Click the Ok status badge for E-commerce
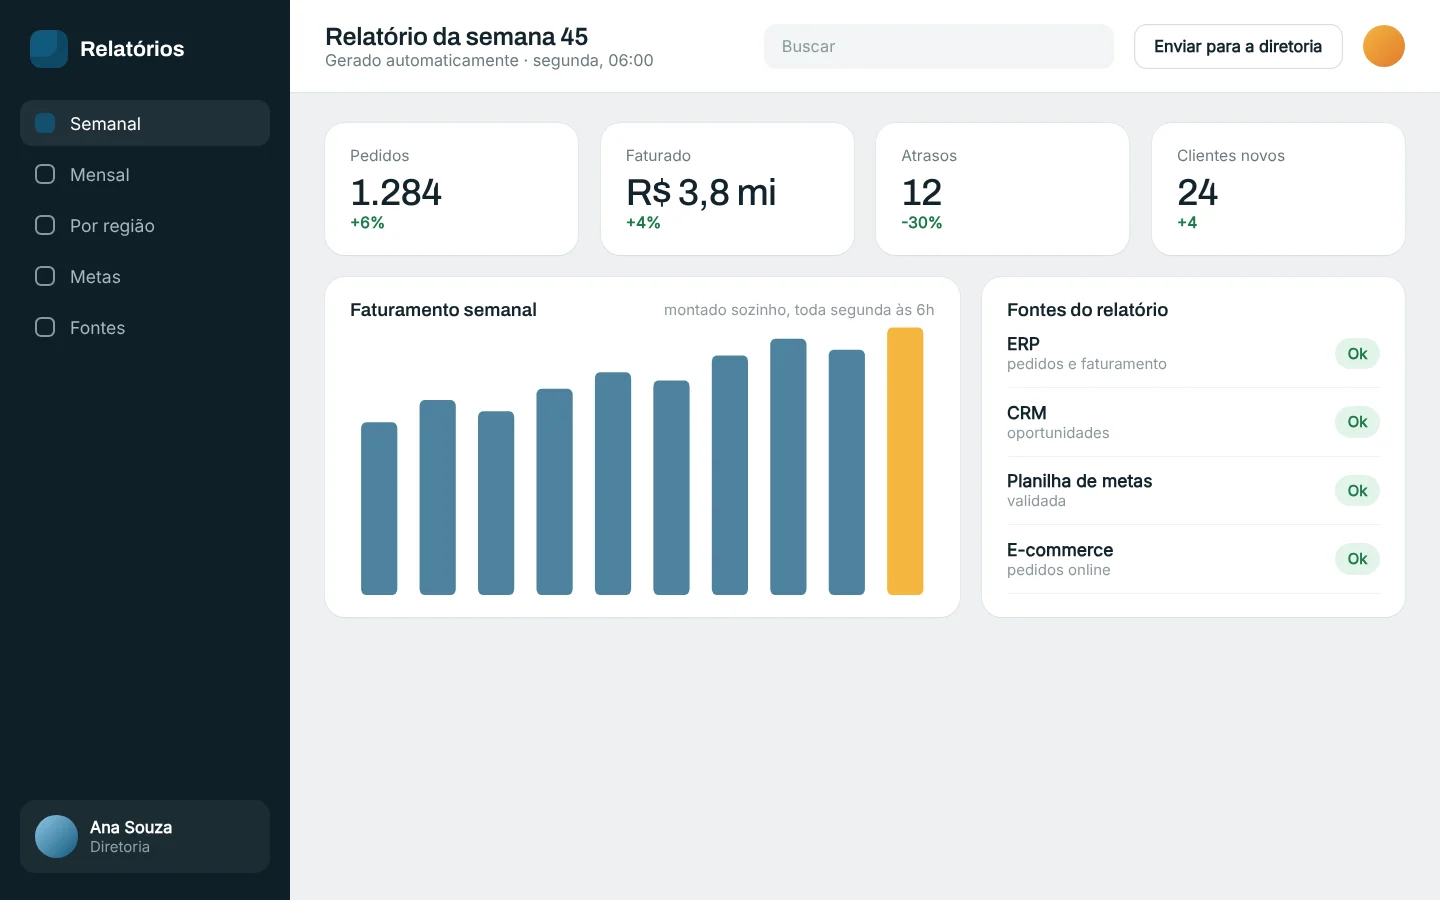Screen dimensions: 1440x900 (x=1357, y=559)
